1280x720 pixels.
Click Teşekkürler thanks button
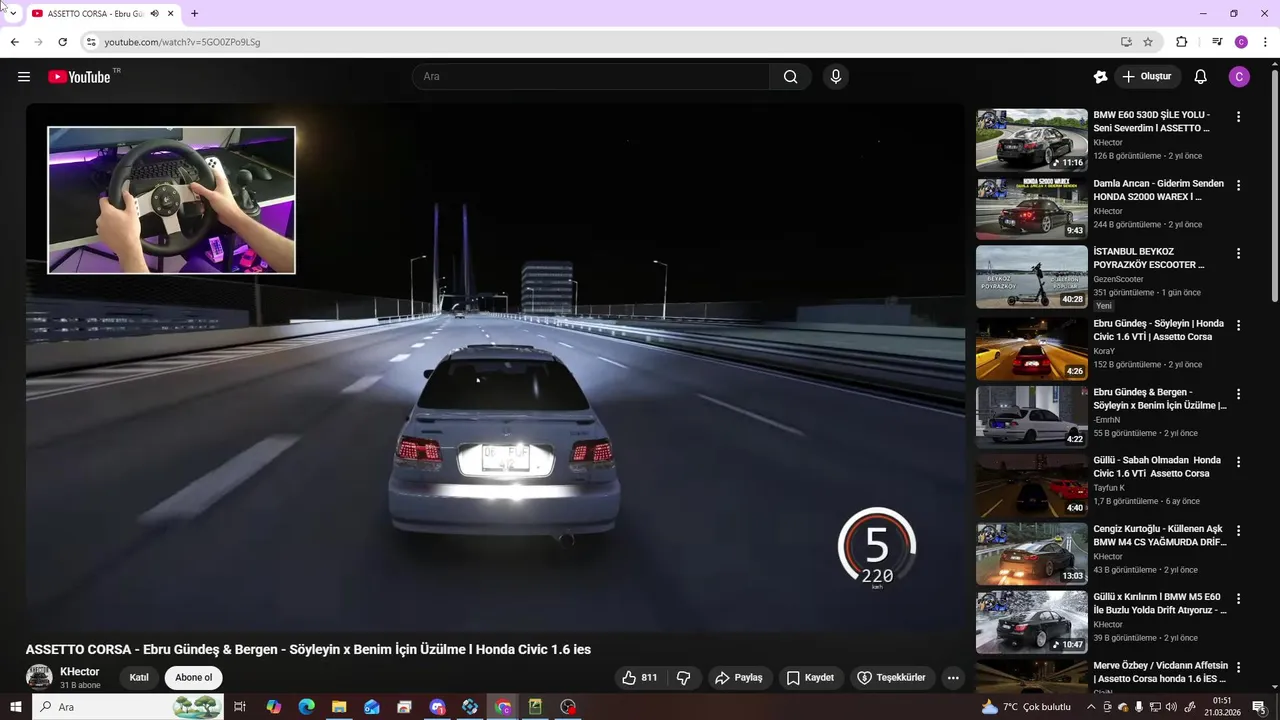pyautogui.click(x=892, y=678)
